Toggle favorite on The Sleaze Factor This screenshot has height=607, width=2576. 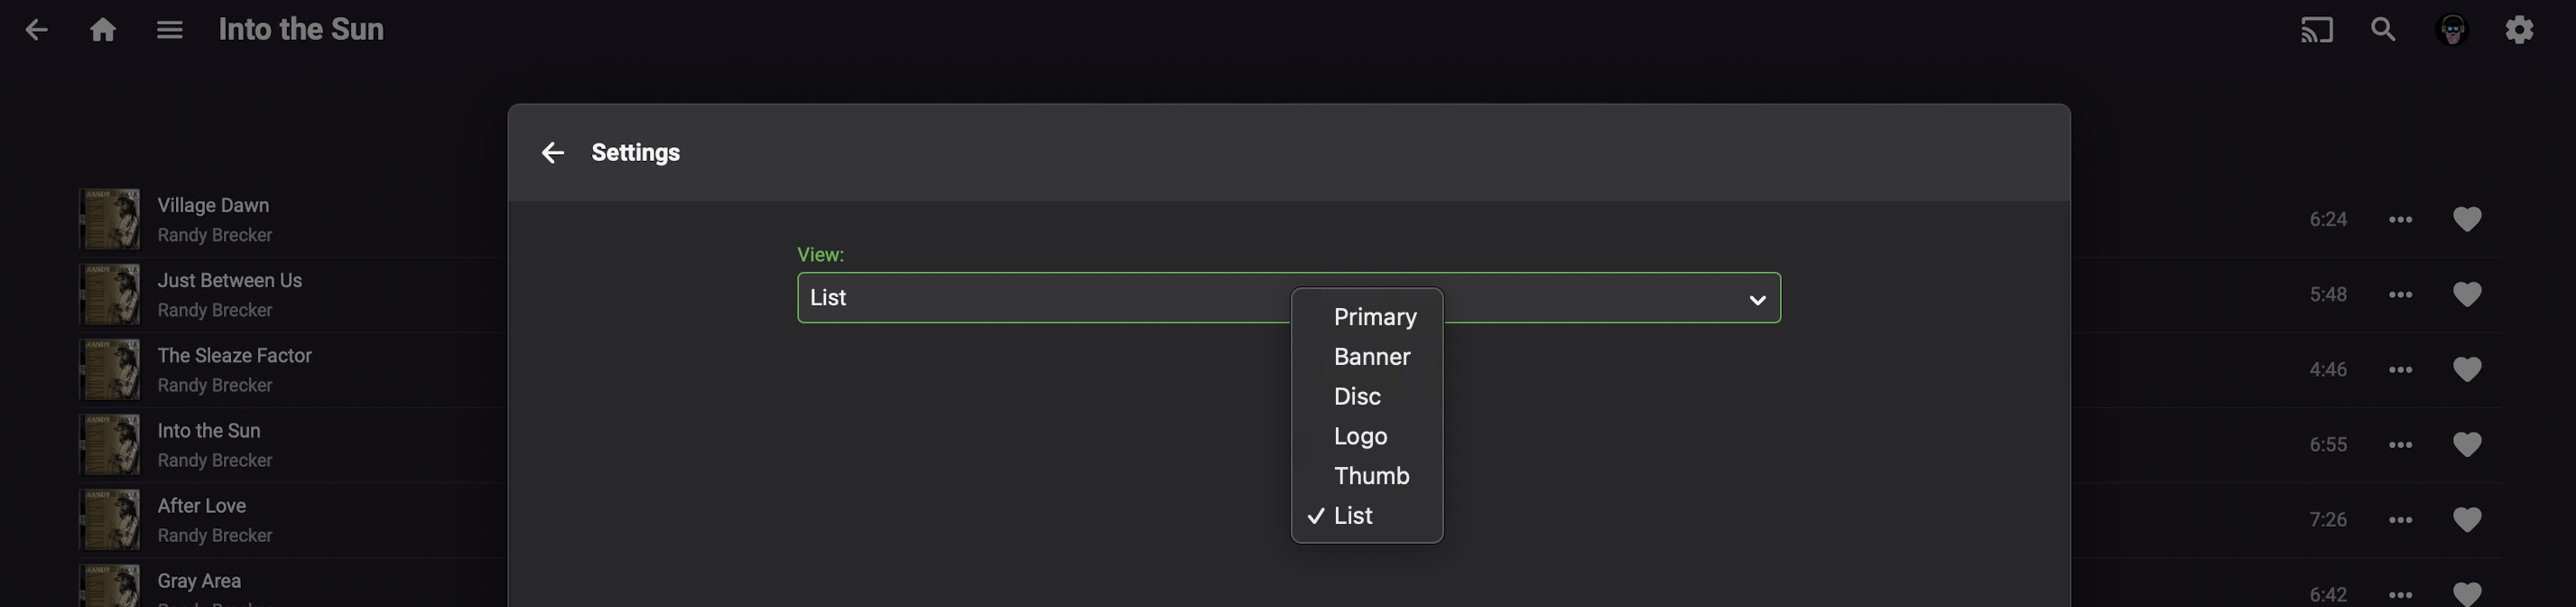pyautogui.click(x=2467, y=369)
